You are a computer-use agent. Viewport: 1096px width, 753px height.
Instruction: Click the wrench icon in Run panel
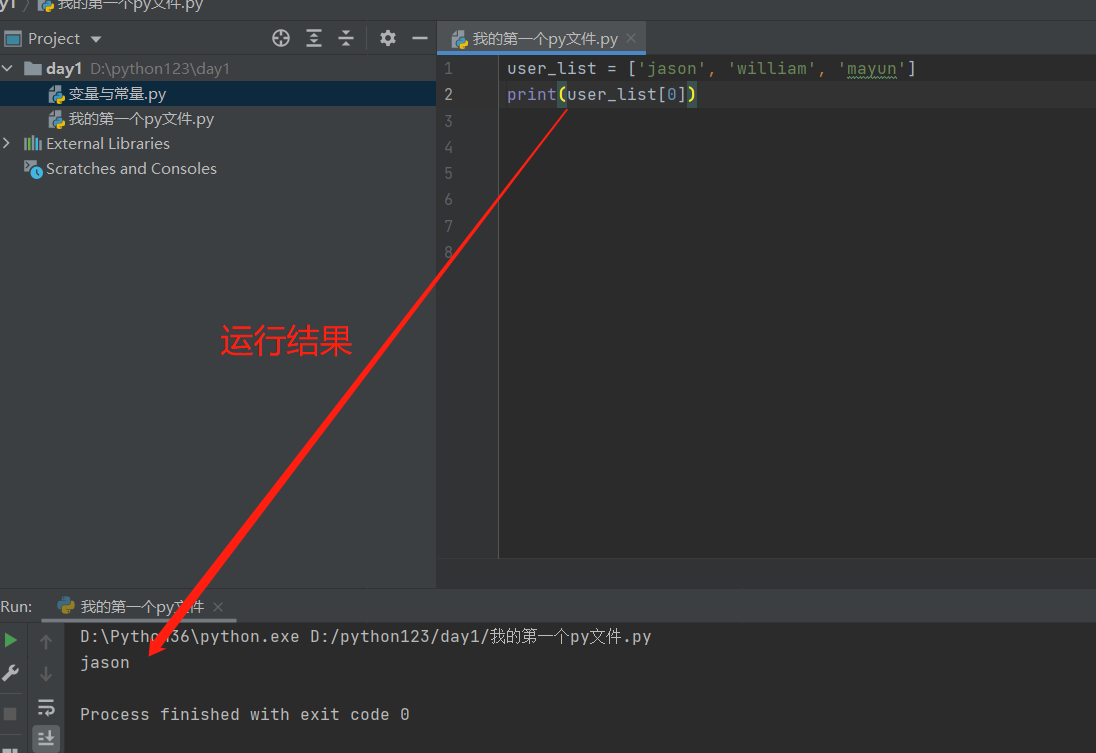pyautogui.click(x=11, y=673)
